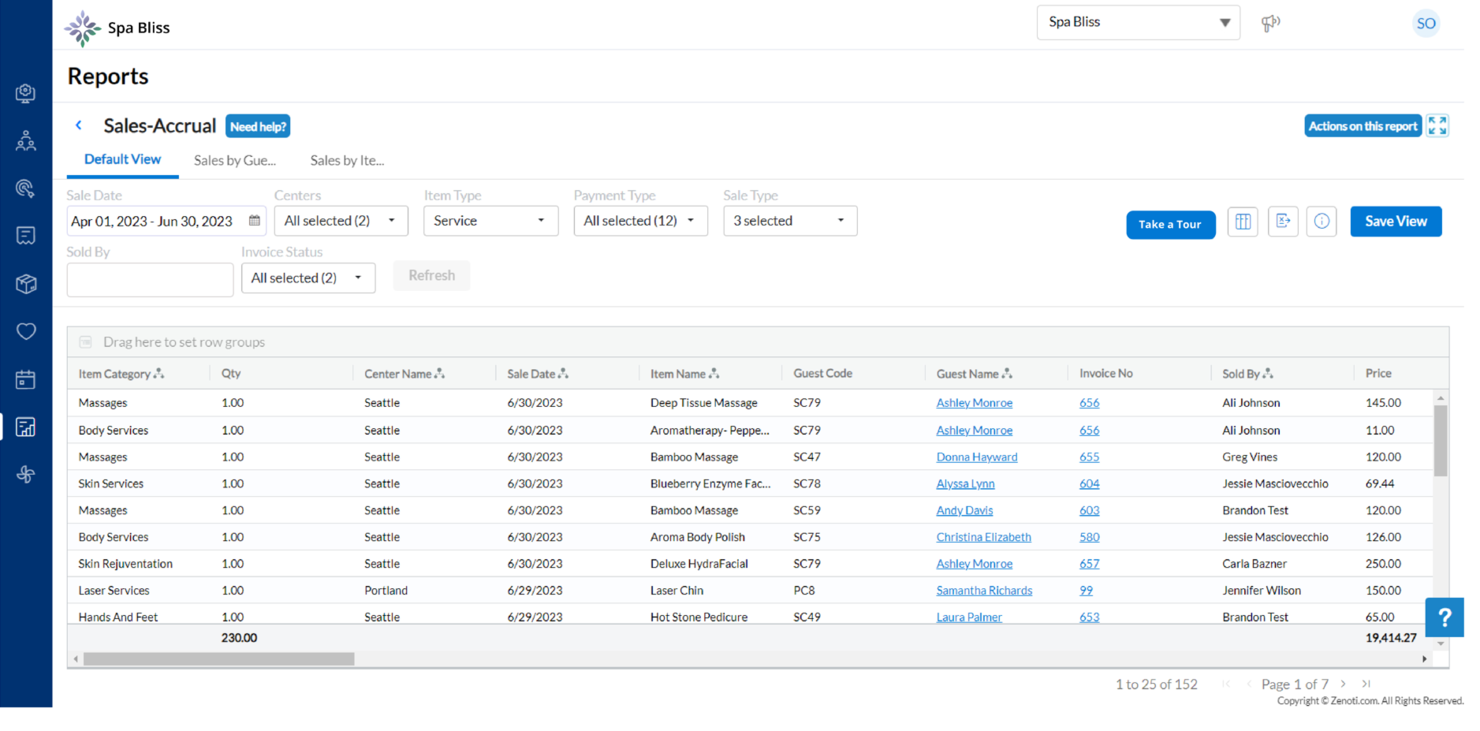
Task: Open the announcements megaphone icon
Action: (1270, 23)
